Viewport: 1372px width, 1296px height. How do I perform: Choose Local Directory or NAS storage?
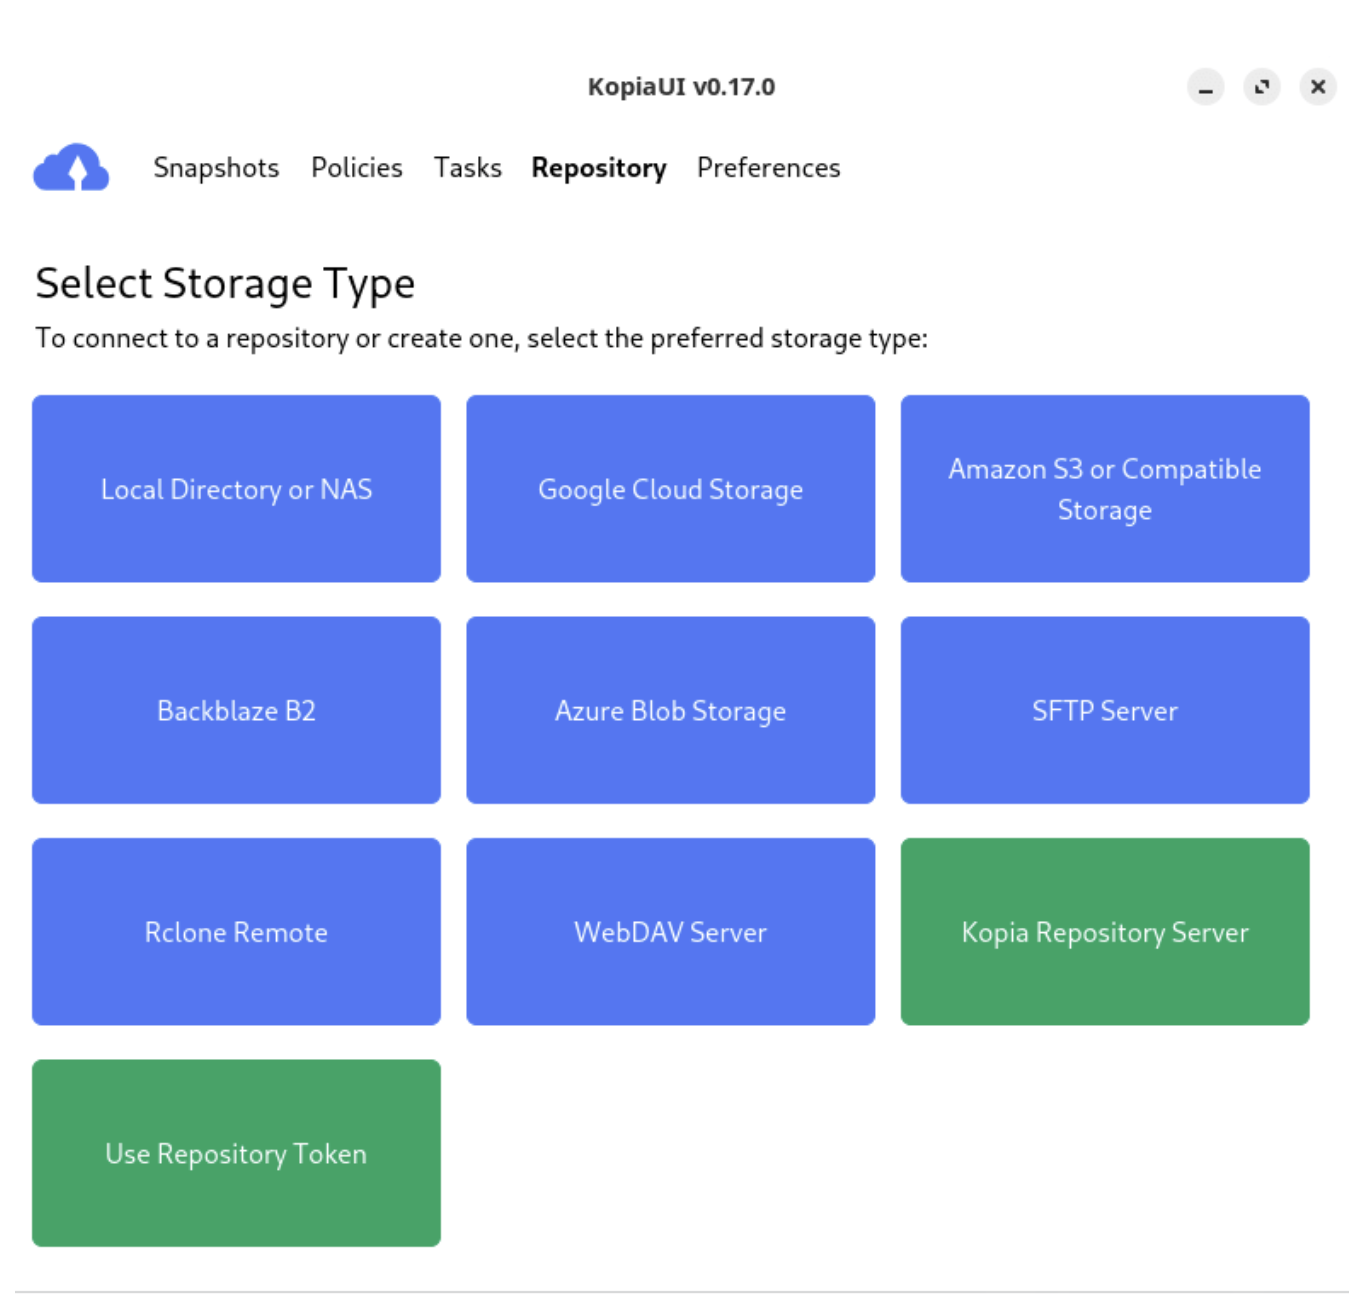pos(236,489)
